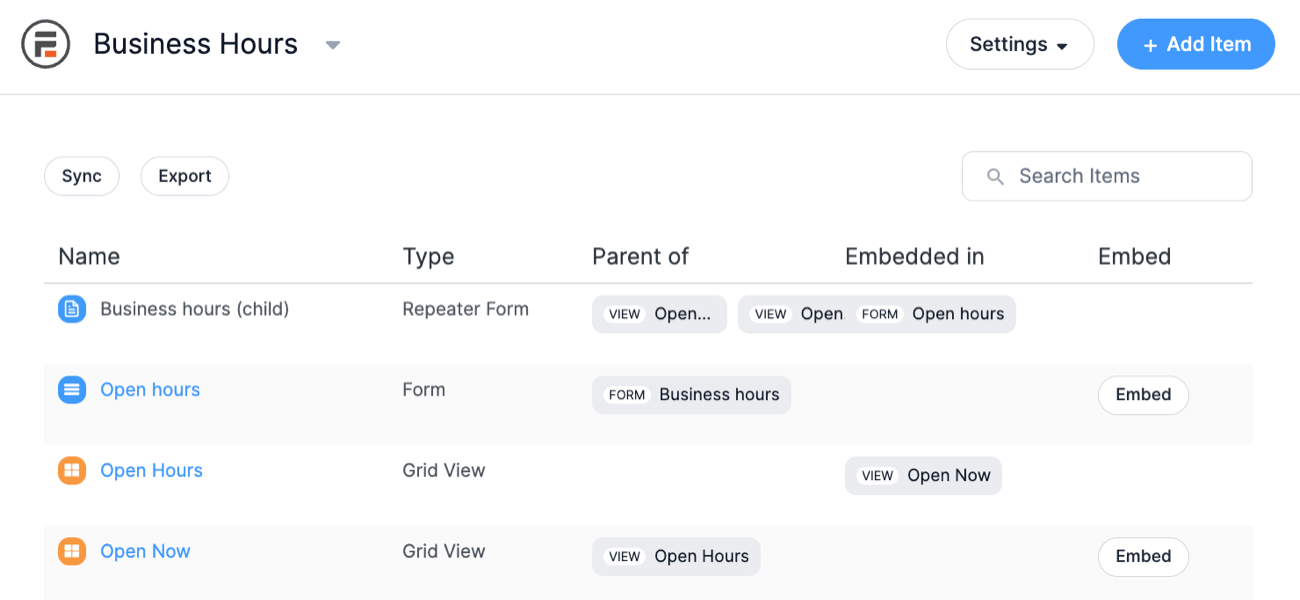Image resolution: width=1300 pixels, height=600 pixels.
Task: Click FORM Business hours tag in Open hours row
Action: (x=691, y=395)
